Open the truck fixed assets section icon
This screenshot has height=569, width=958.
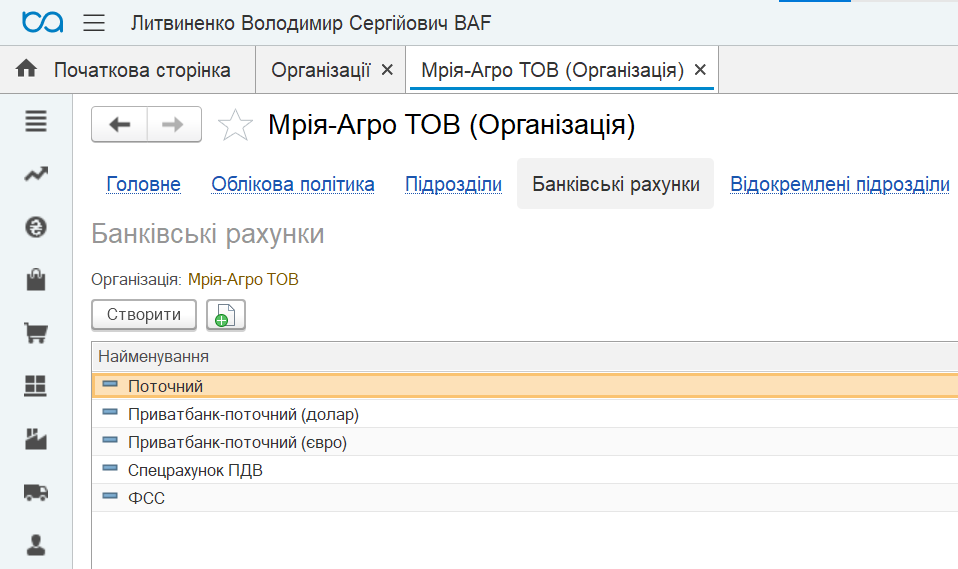(36, 492)
